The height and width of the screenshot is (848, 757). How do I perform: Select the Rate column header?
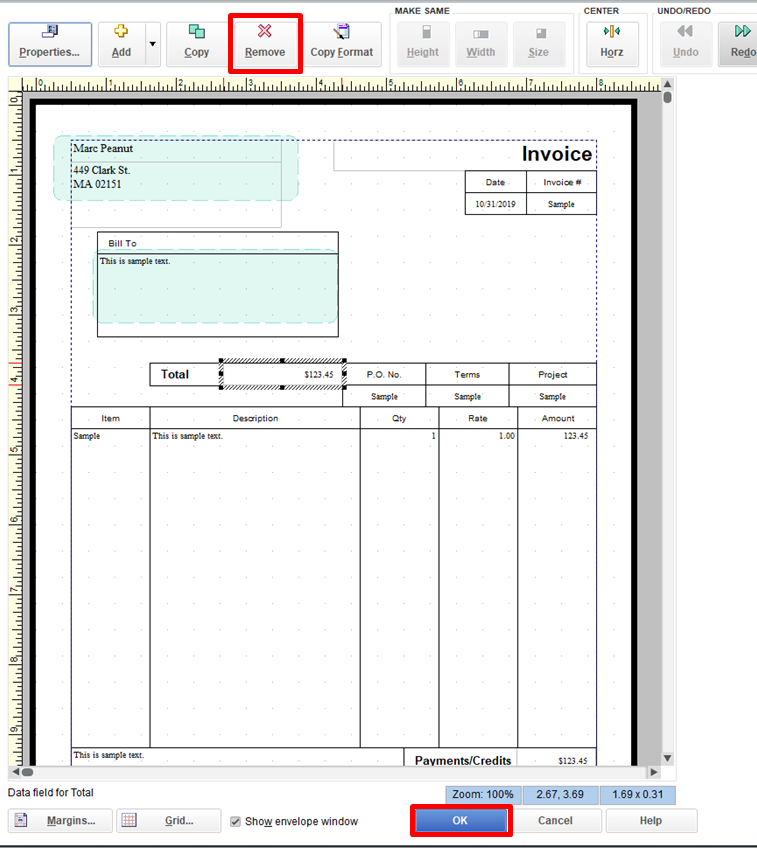478,418
